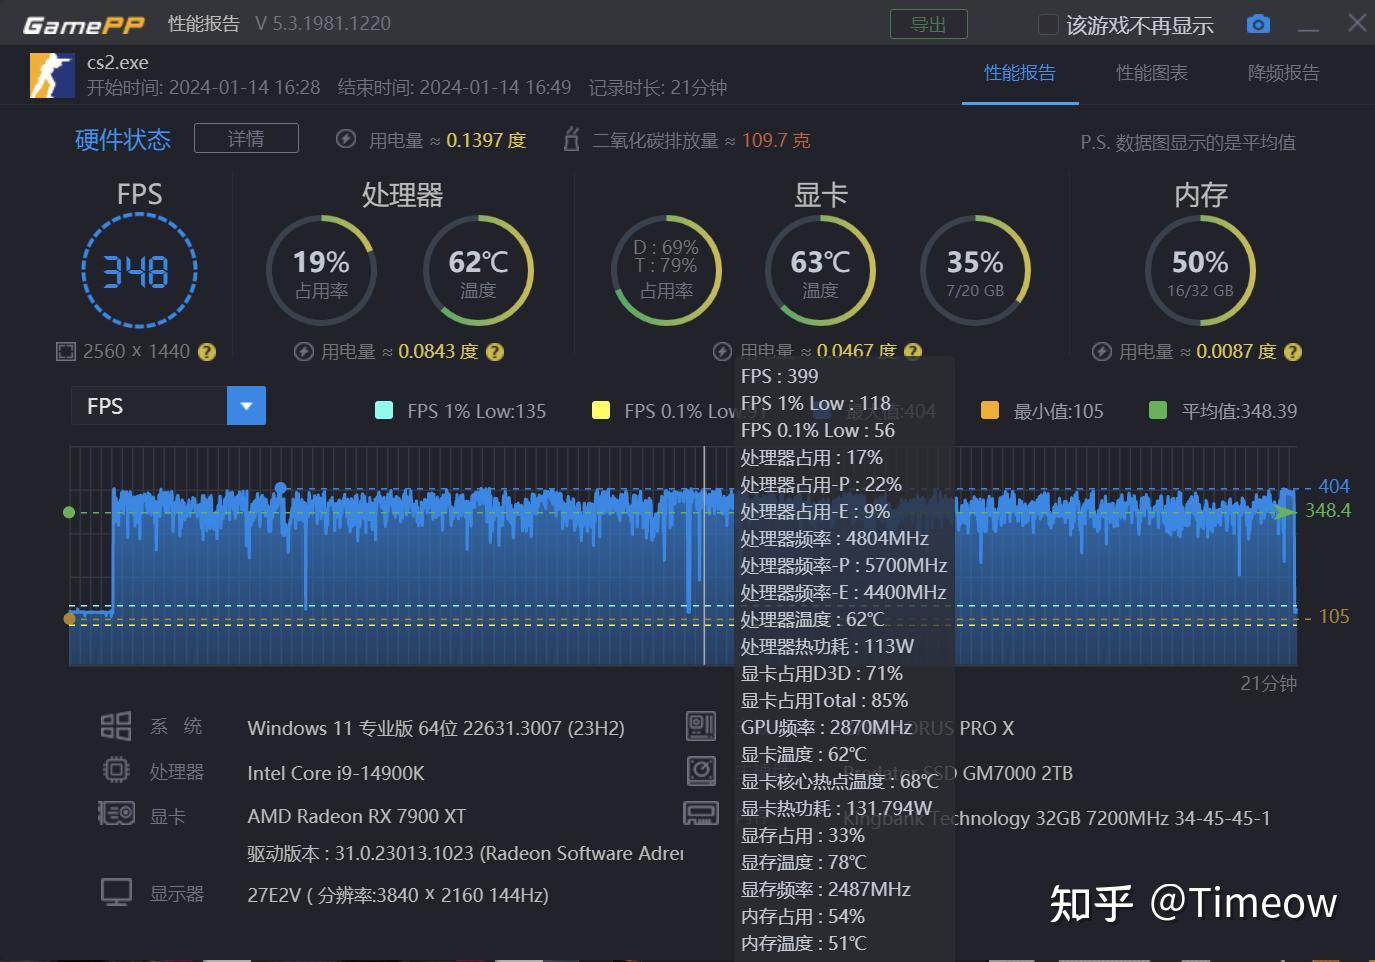1375x962 pixels.
Task: Click the processor 62℃ temperature gauge
Action: [x=478, y=271]
